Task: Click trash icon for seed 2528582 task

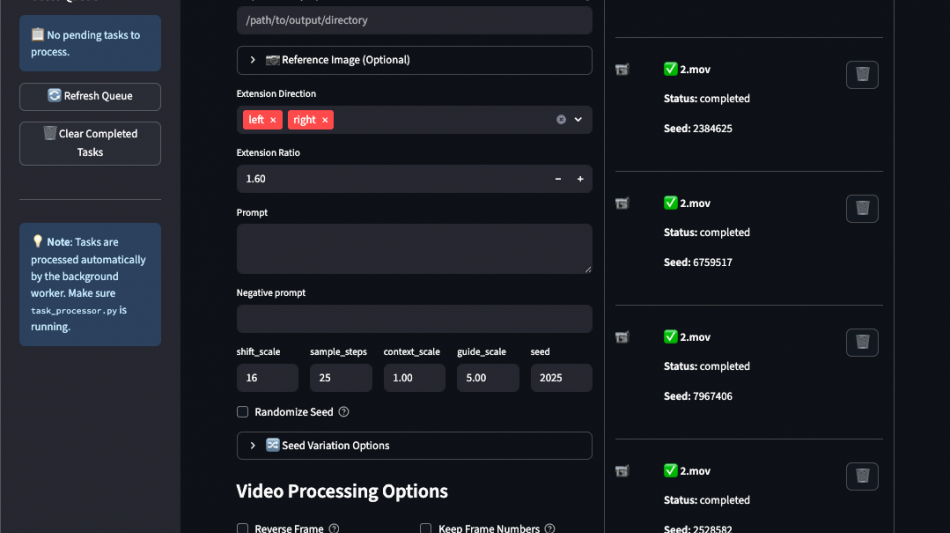Action: pyautogui.click(x=862, y=476)
